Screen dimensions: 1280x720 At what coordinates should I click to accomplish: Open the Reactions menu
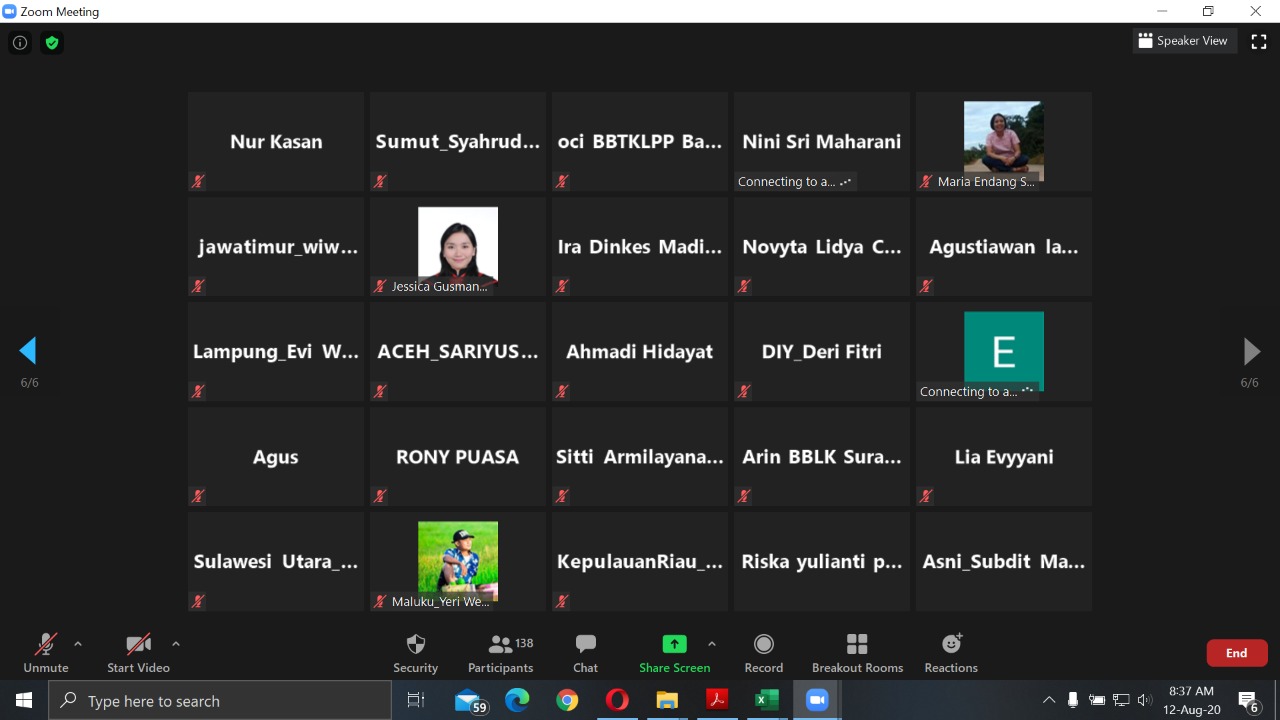(x=951, y=653)
